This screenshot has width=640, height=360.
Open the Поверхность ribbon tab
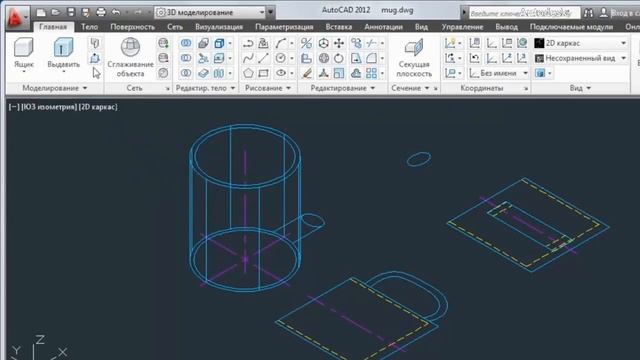coord(133,27)
